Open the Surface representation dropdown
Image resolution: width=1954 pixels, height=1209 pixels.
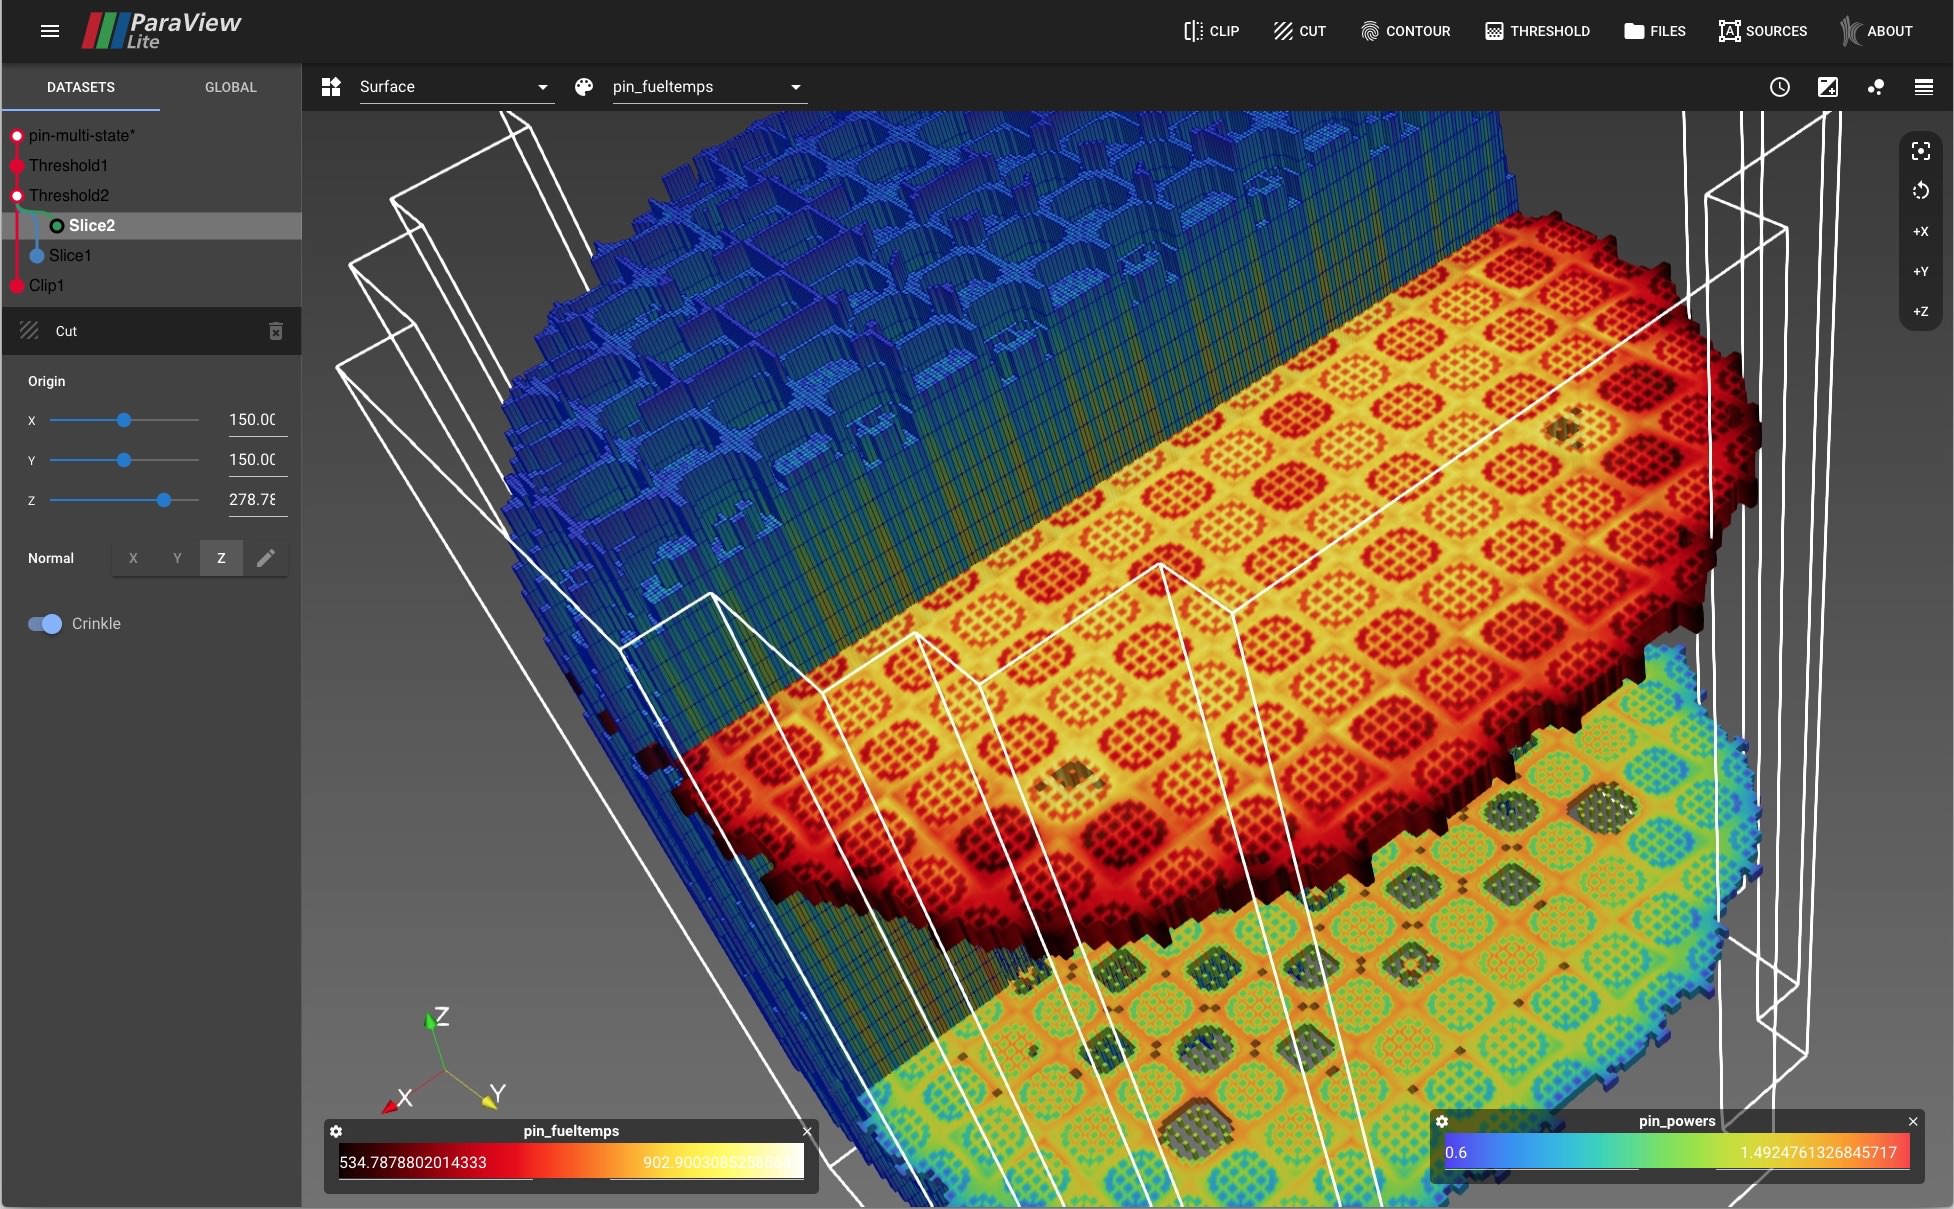click(x=454, y=87)
